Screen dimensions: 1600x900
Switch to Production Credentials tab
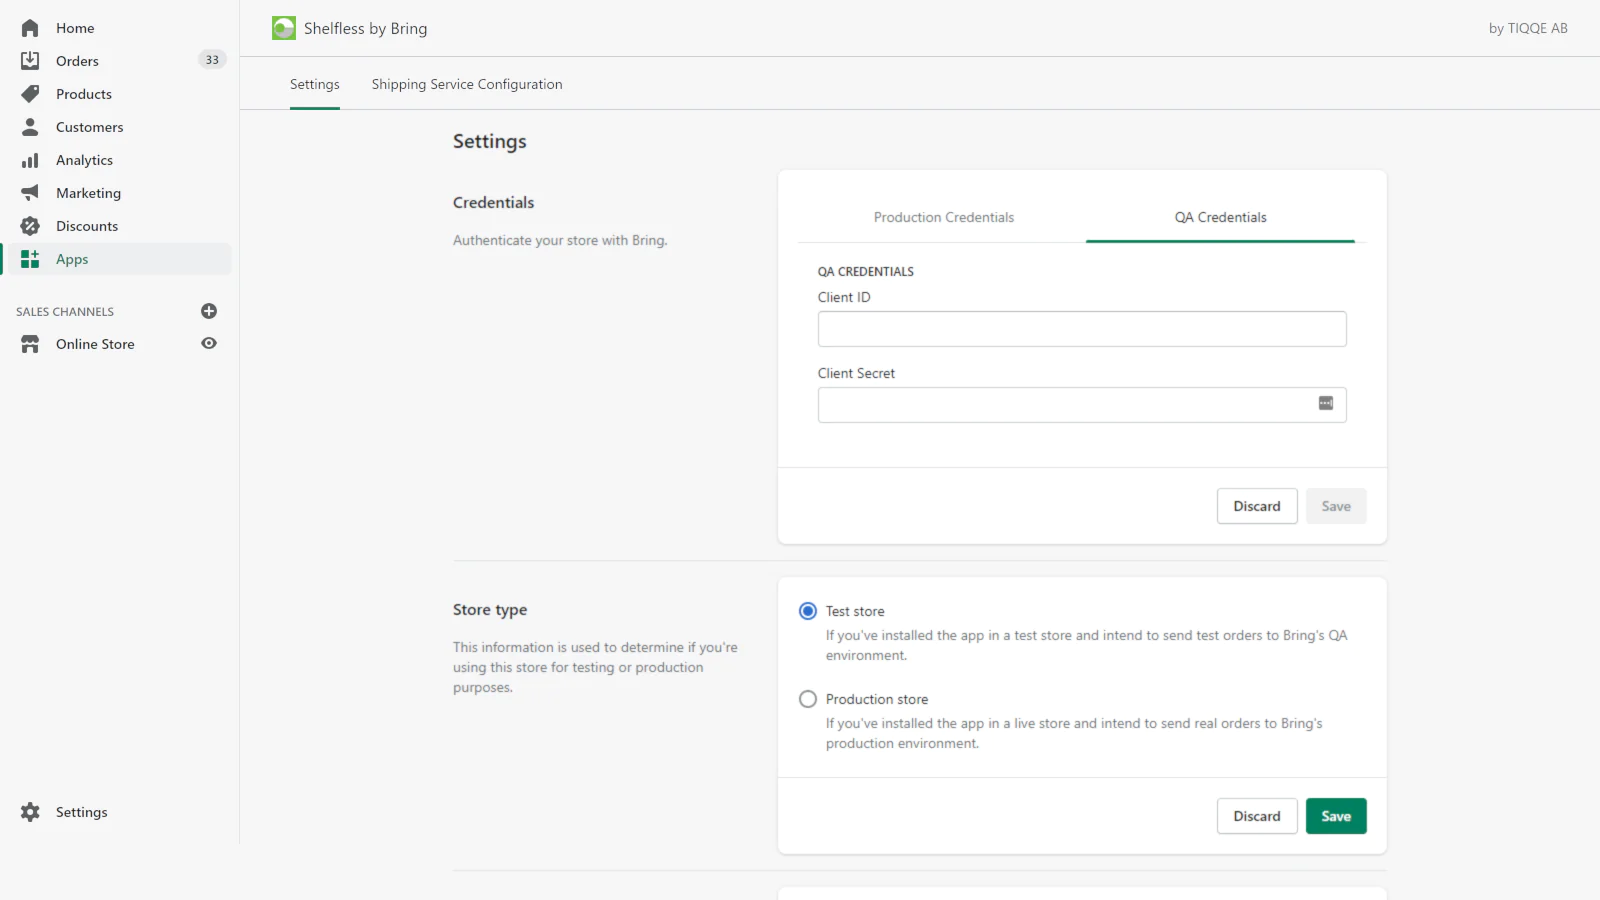(x=943, y=217)
